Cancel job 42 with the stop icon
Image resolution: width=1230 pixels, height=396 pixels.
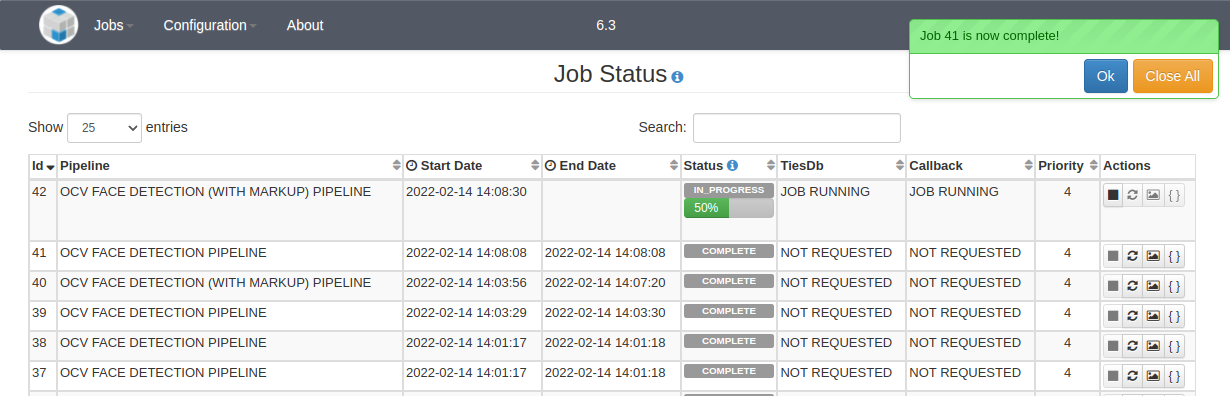(x=1113, y=195)
